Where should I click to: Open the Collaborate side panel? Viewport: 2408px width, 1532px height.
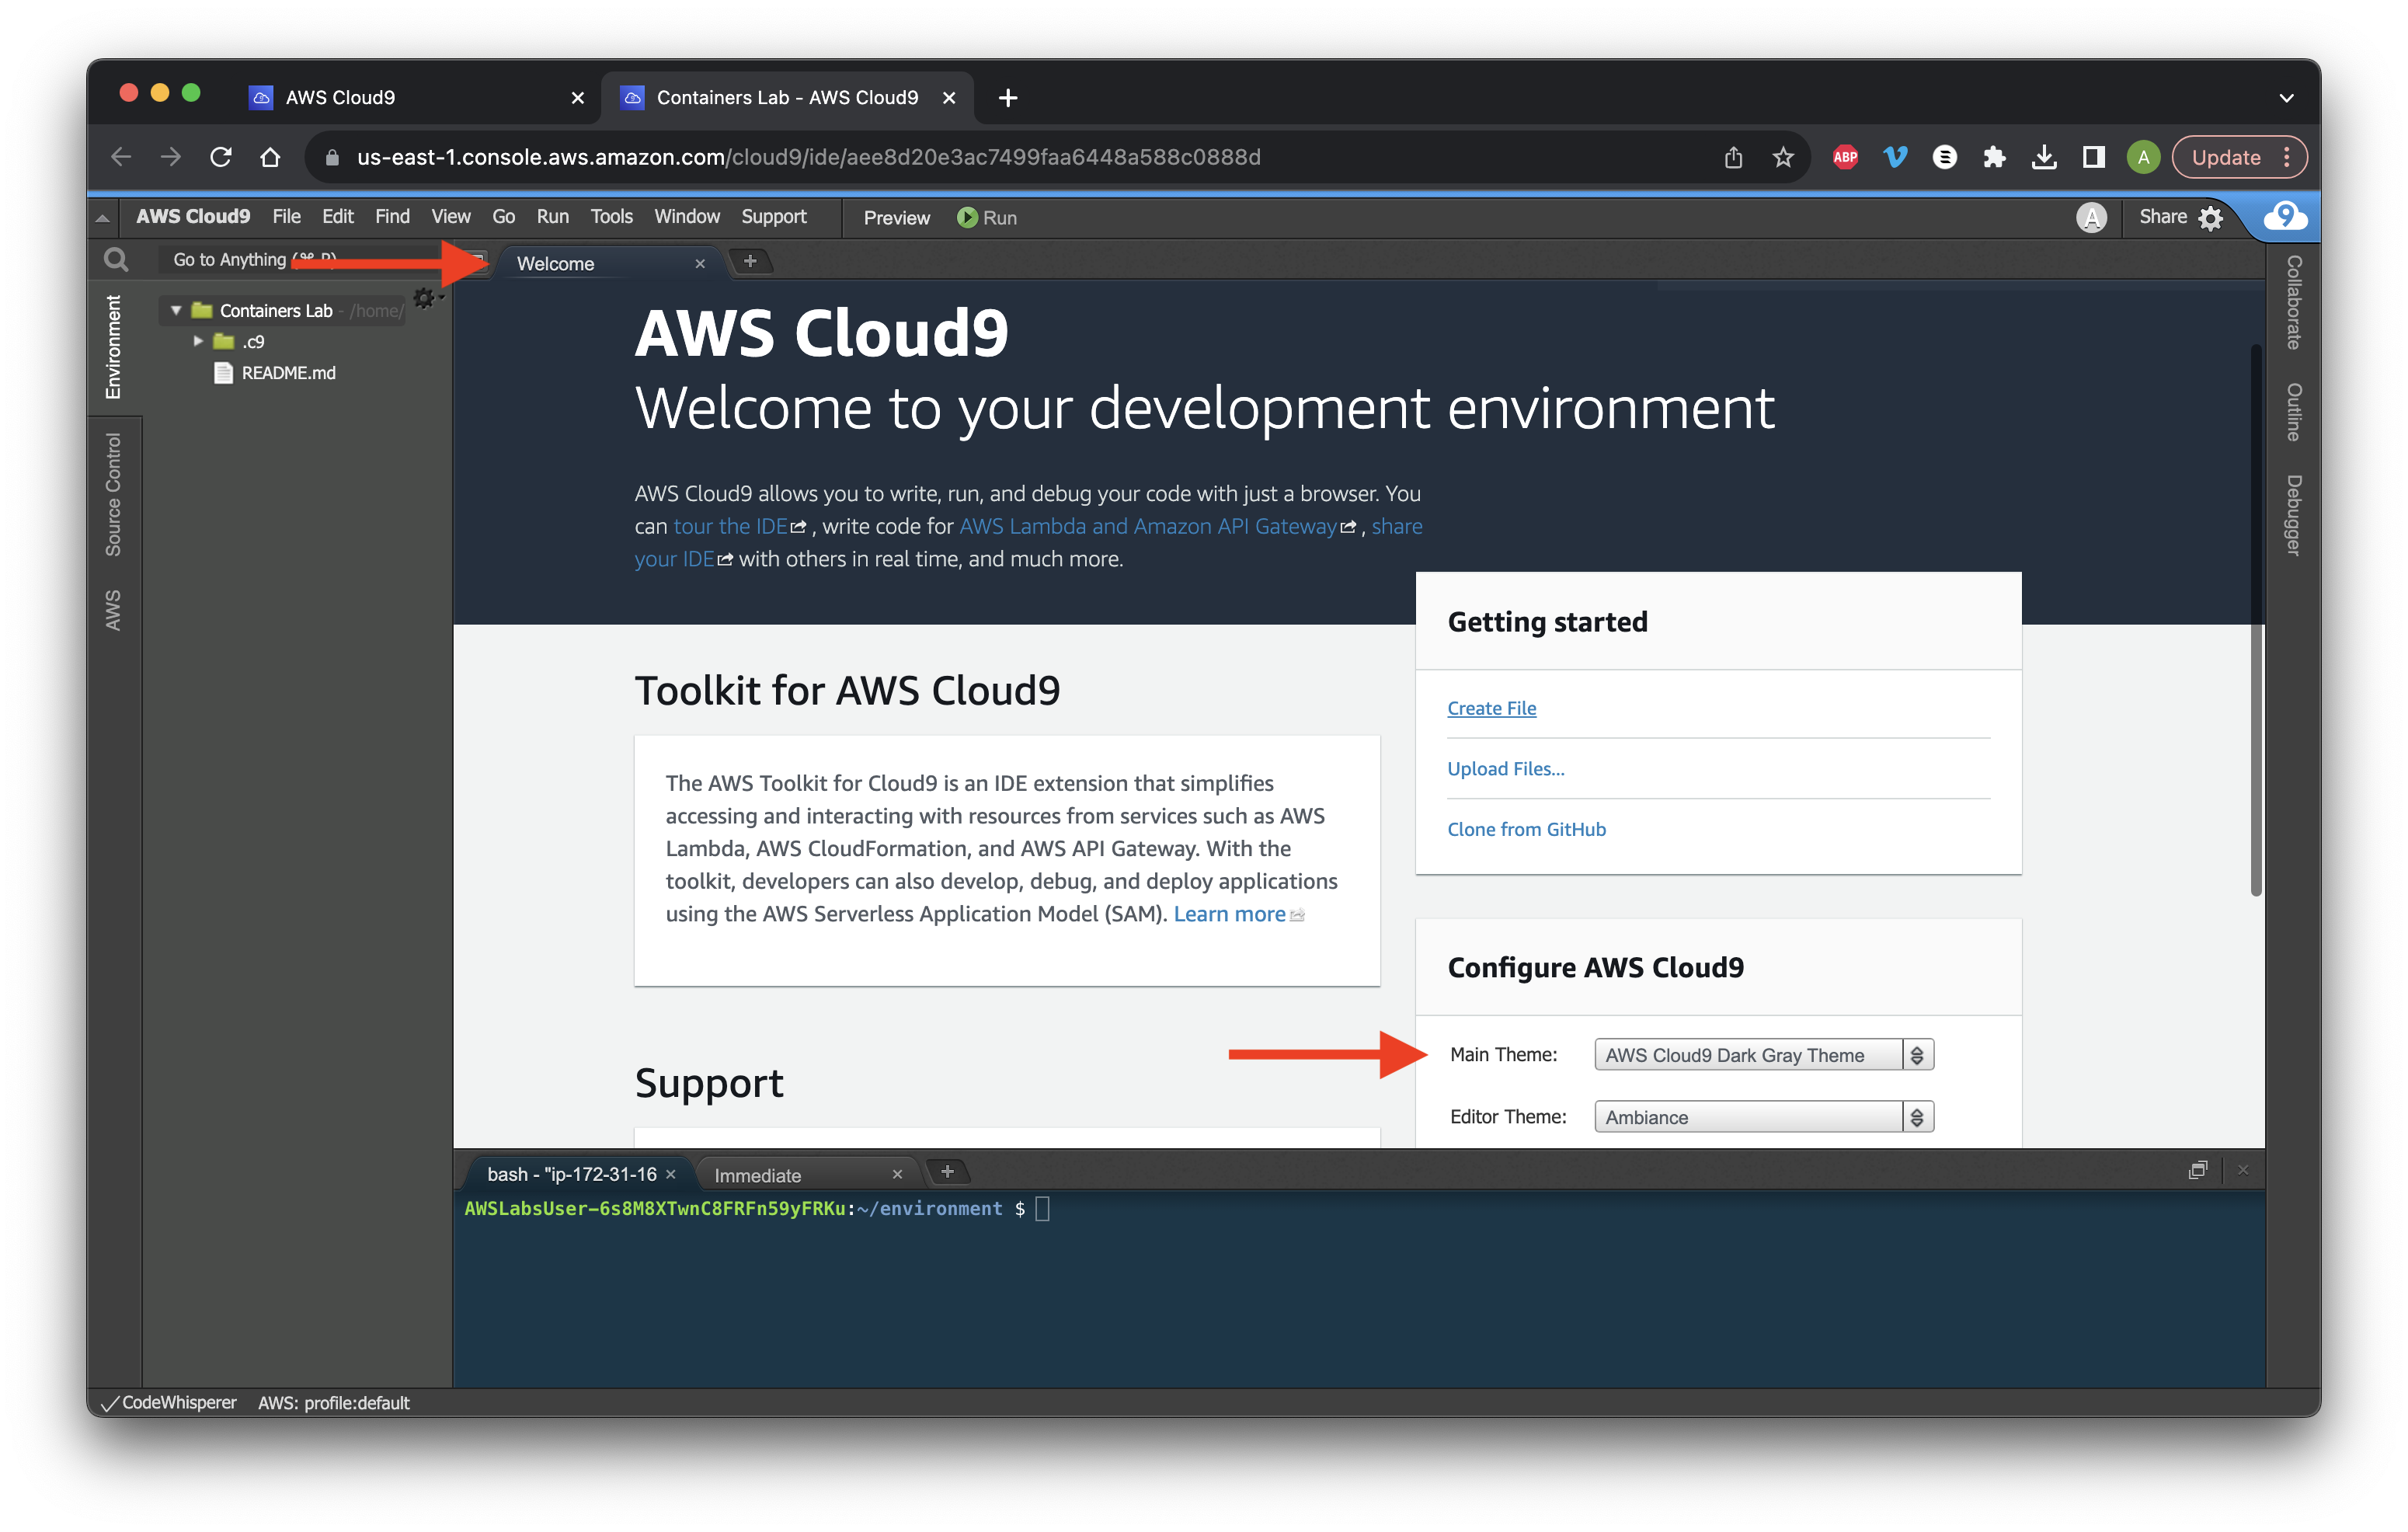(x=2293, y=302)
